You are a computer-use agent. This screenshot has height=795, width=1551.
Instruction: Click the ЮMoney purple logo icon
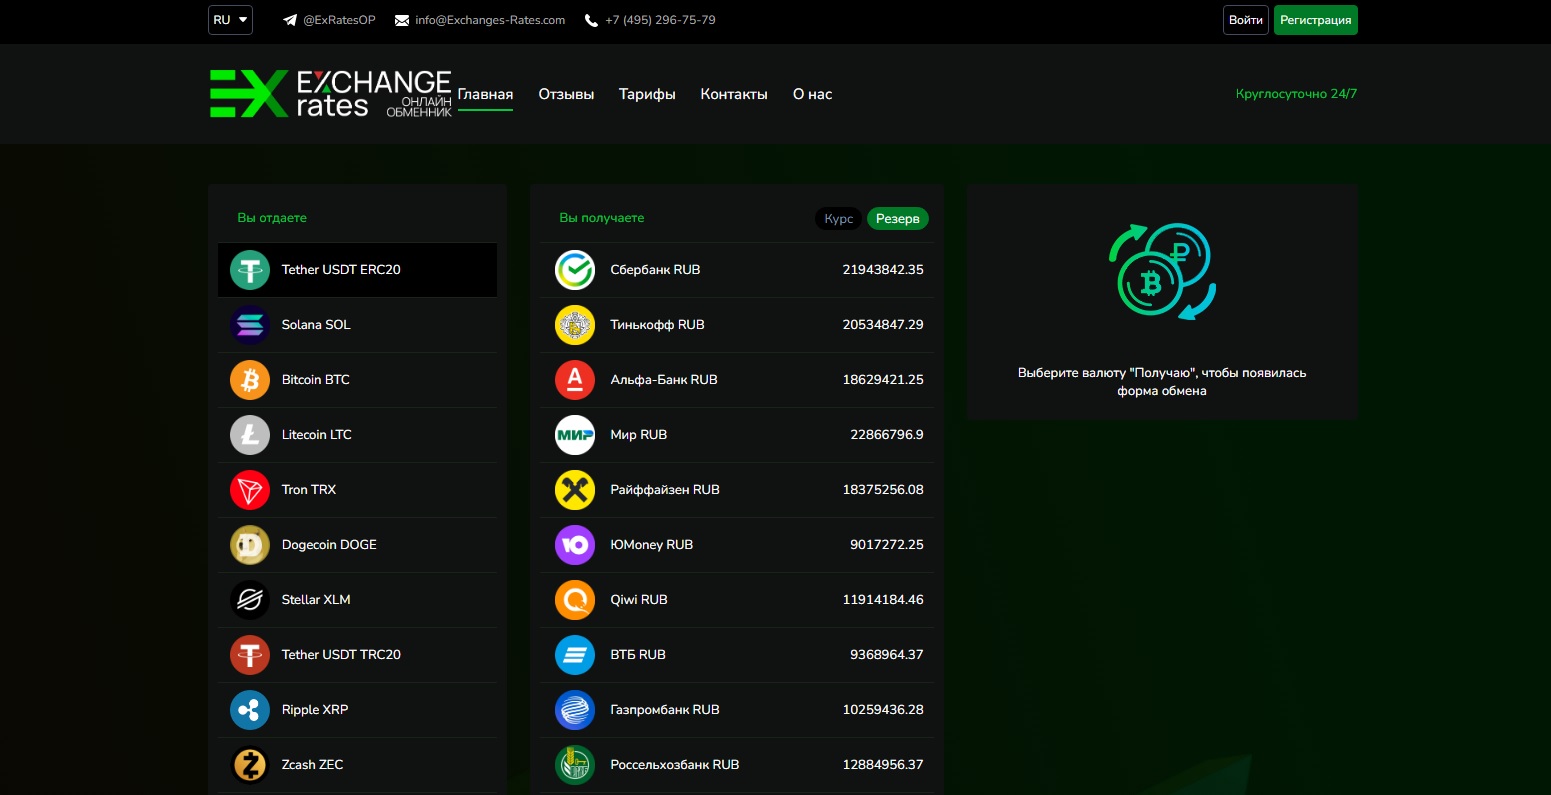575,545
